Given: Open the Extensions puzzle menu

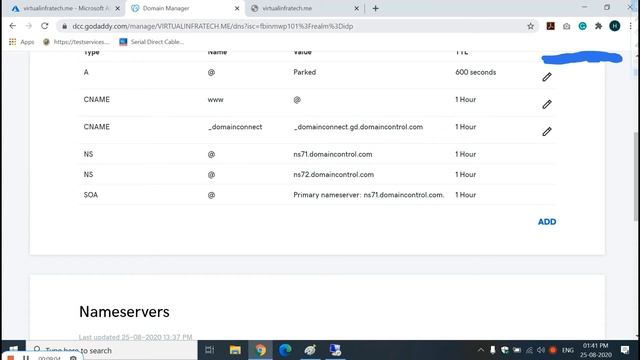Looking at the screenshot, I should click(x=598, y=26).
